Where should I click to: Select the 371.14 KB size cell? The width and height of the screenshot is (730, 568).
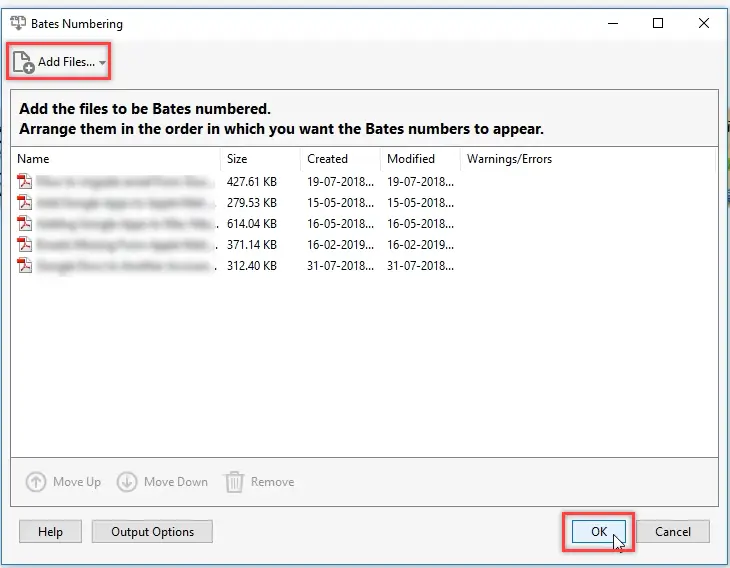252,244
